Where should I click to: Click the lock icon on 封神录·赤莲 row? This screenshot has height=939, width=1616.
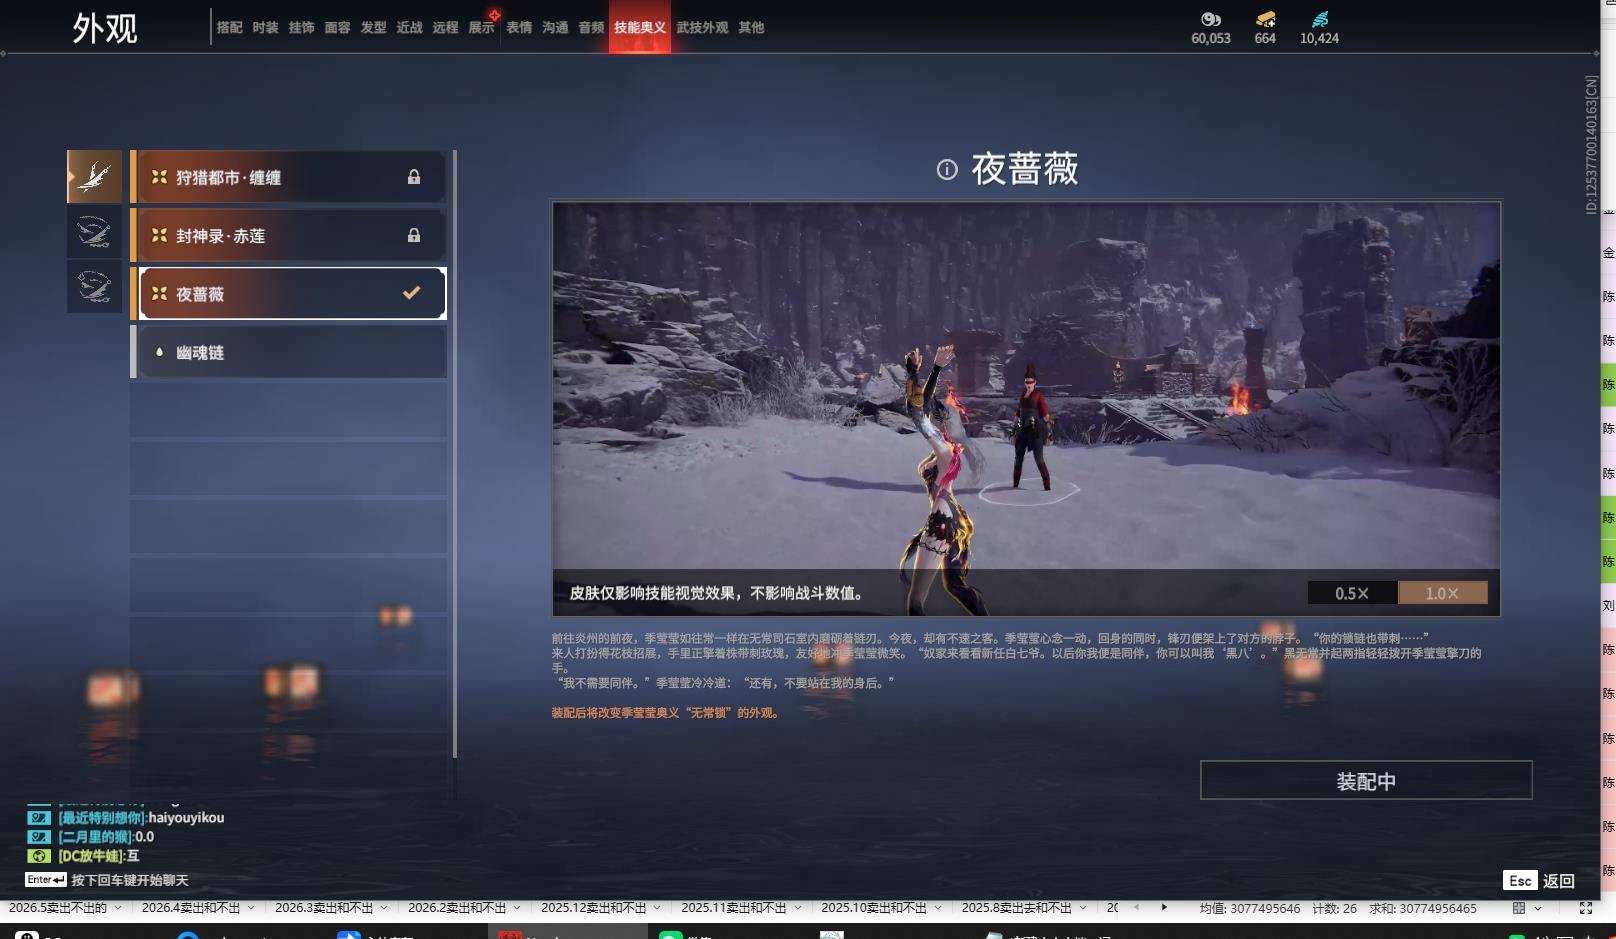[x=414, y=236]
